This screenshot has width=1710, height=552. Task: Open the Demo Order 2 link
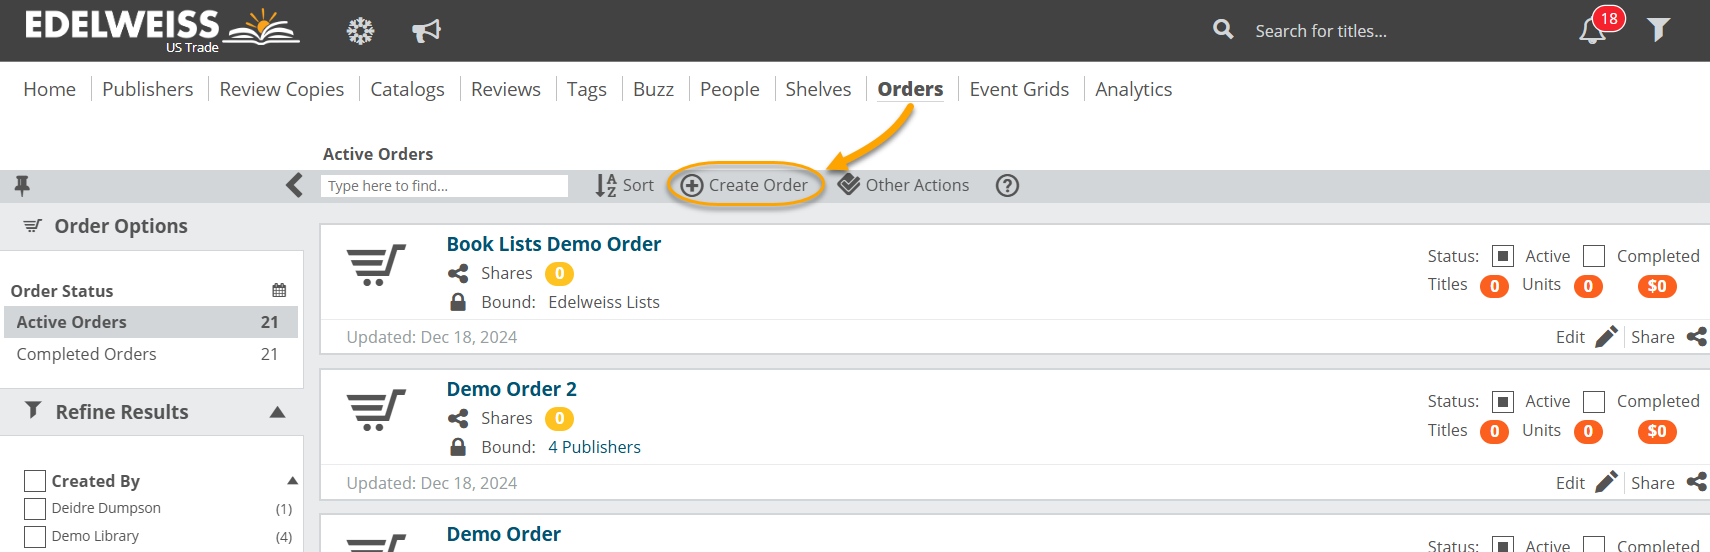pos(511,389)
